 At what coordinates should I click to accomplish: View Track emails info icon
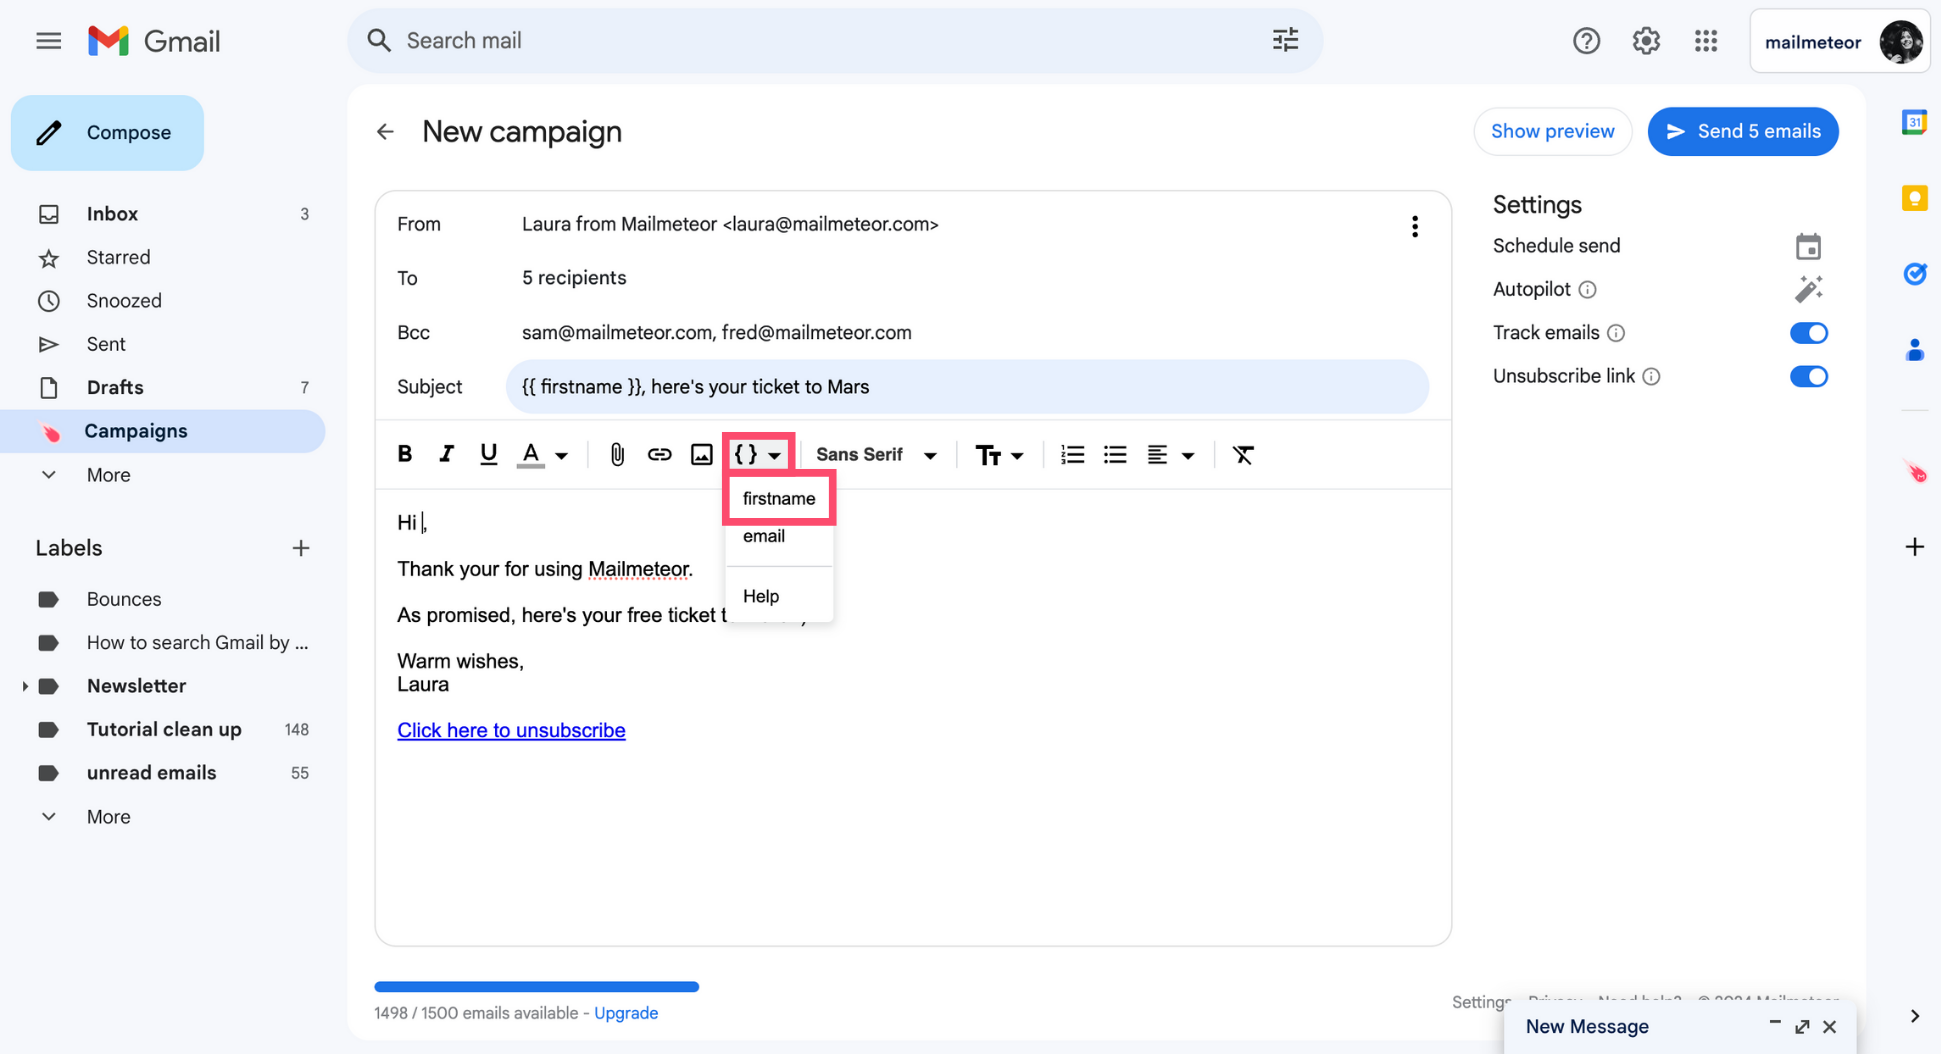pos(1616,333)
